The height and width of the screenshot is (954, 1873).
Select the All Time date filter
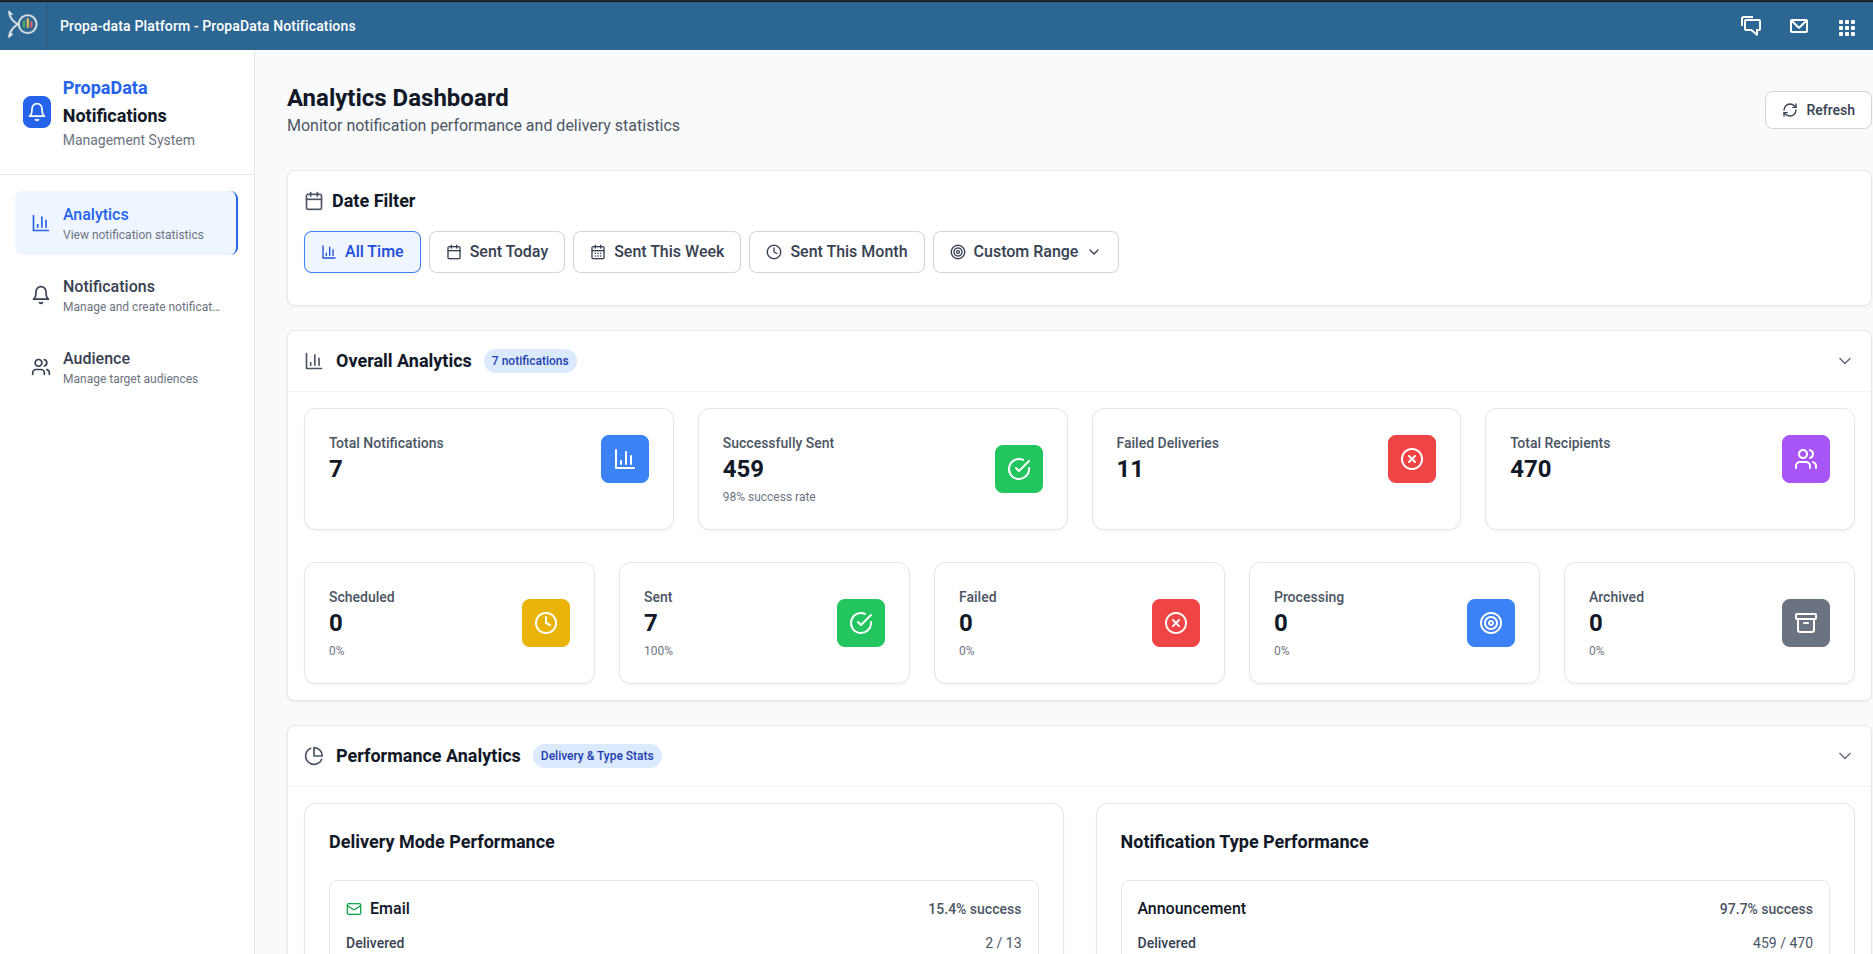coord(362,252)
